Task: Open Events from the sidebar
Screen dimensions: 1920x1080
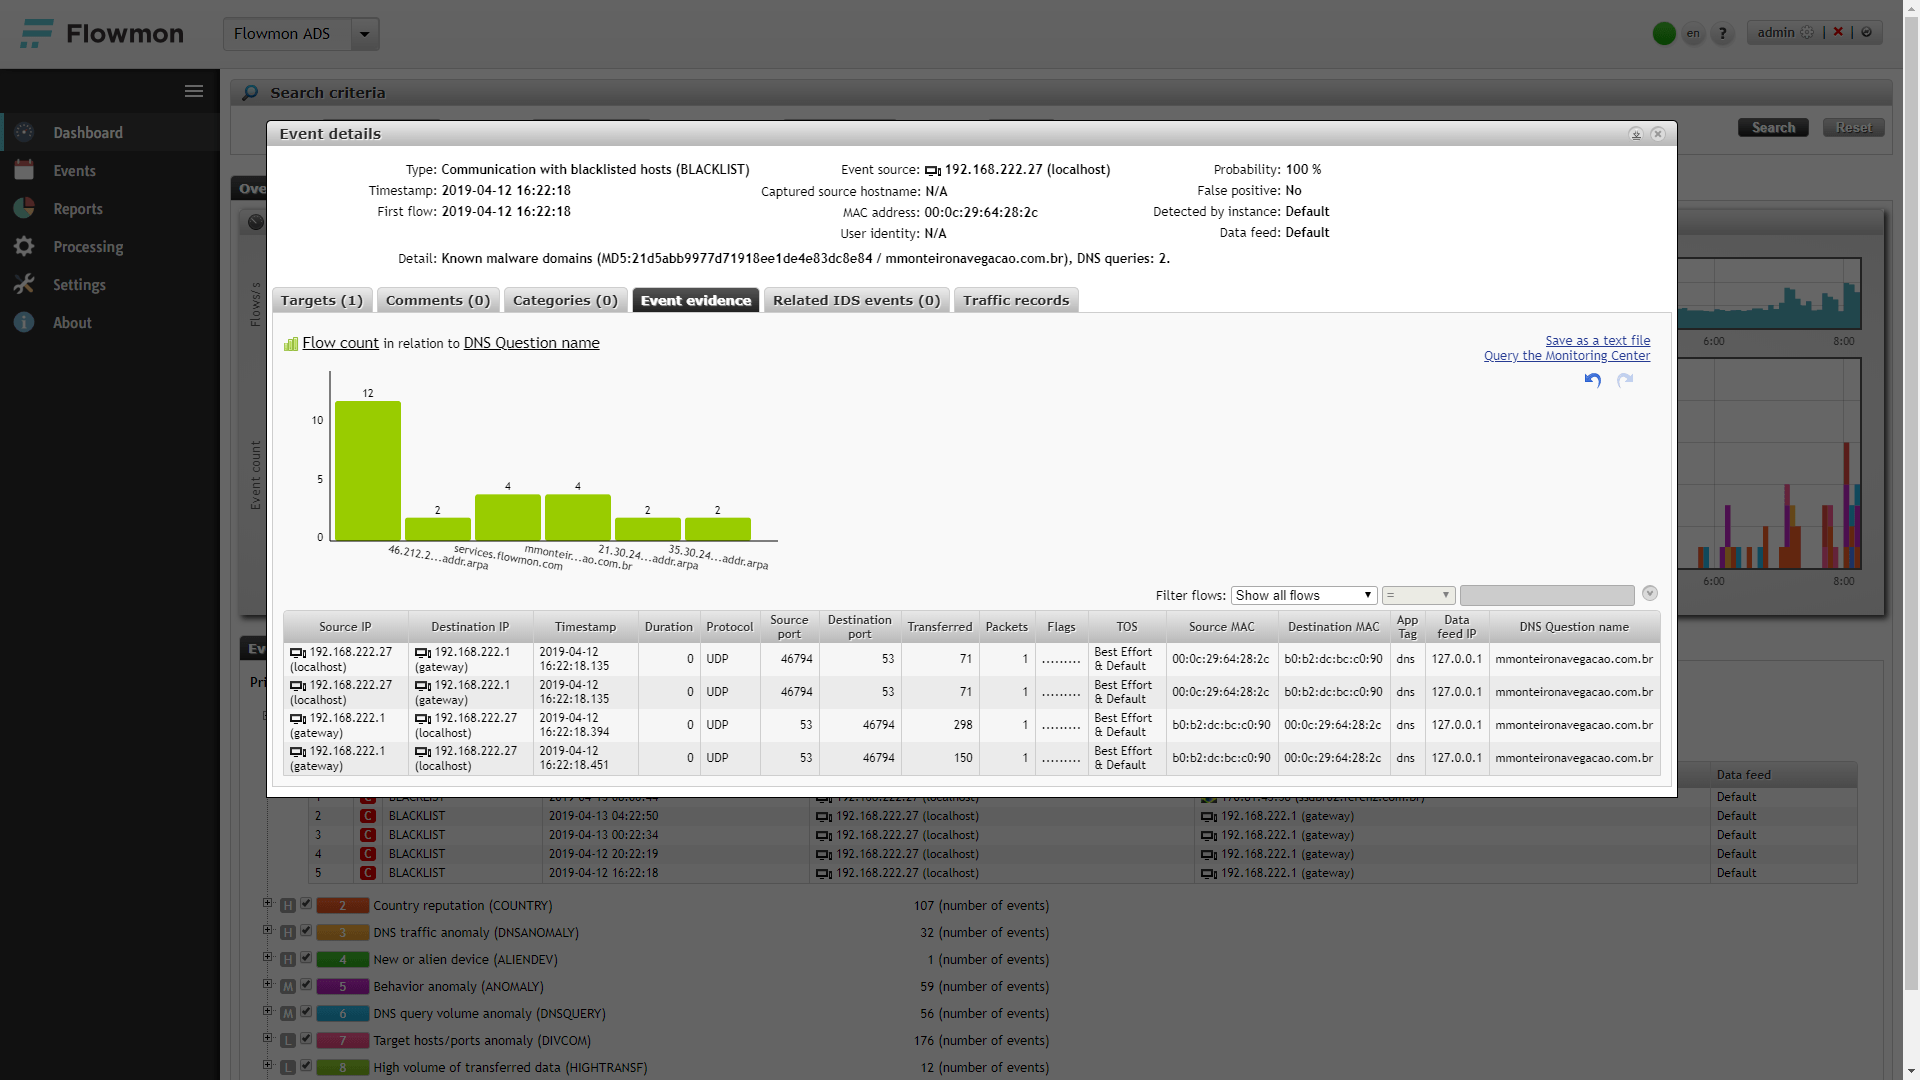Action: pos(75,171)
